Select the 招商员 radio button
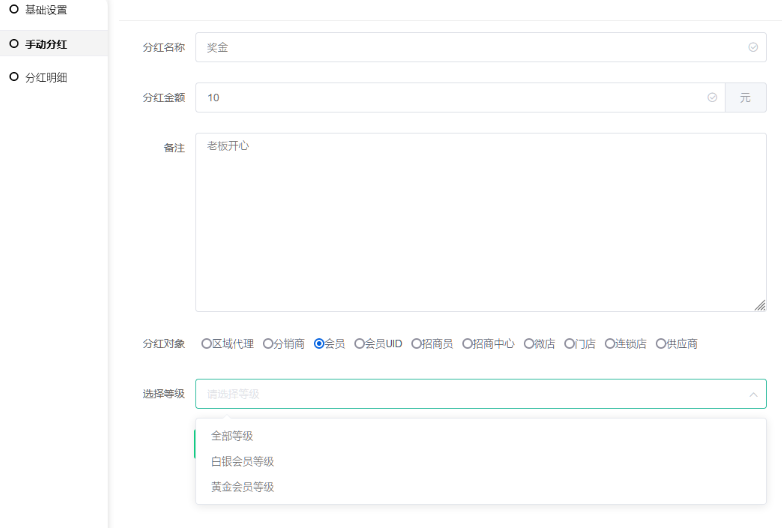The image size is (782, 528). coord(417,344)
